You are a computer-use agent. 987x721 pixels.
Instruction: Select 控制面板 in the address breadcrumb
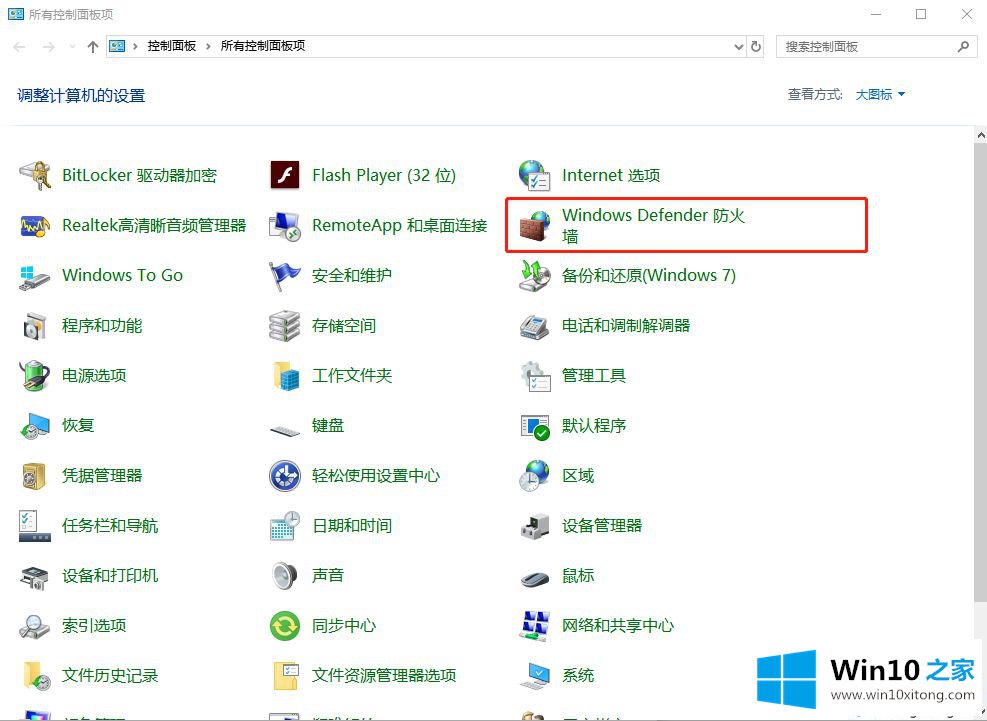click(172, 46)
